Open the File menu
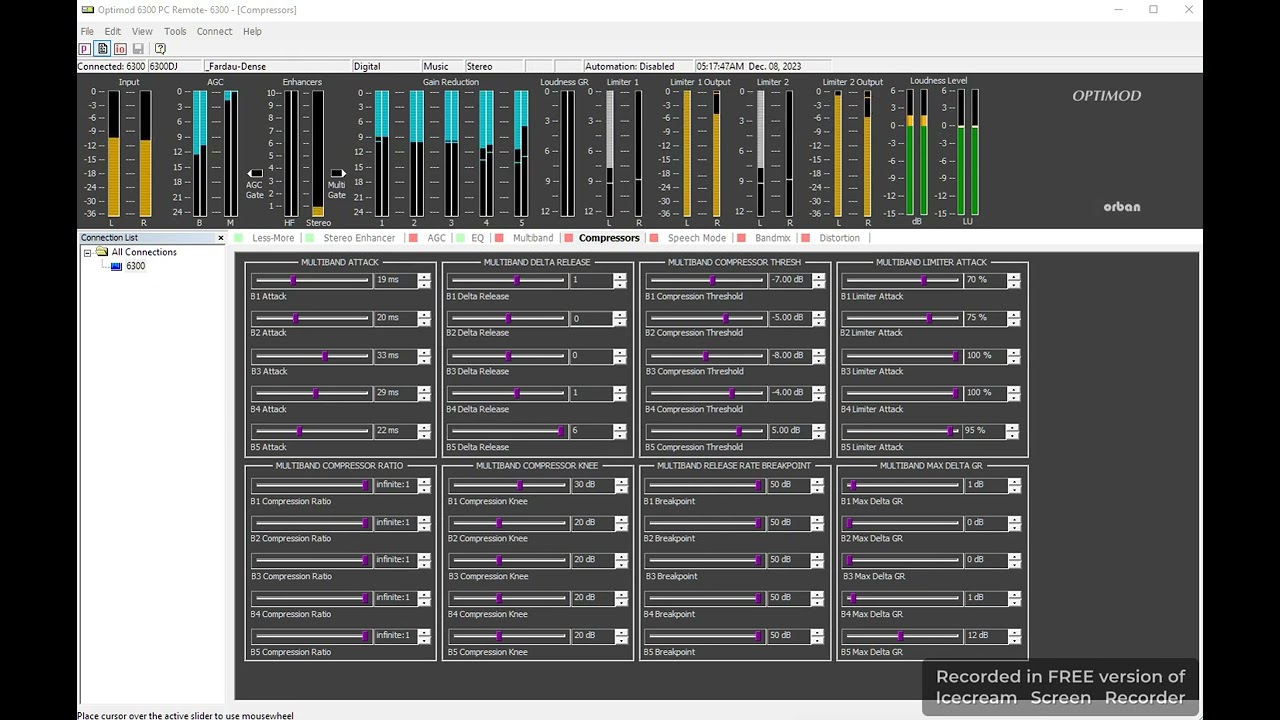1280x720 pixels. coord(87,31)
